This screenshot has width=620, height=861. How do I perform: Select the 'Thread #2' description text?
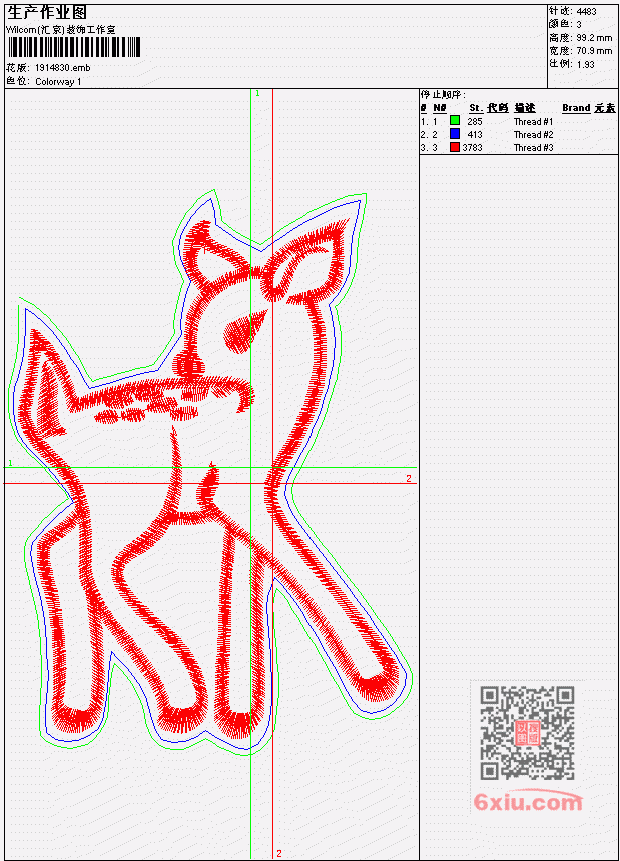coord(533,135)
